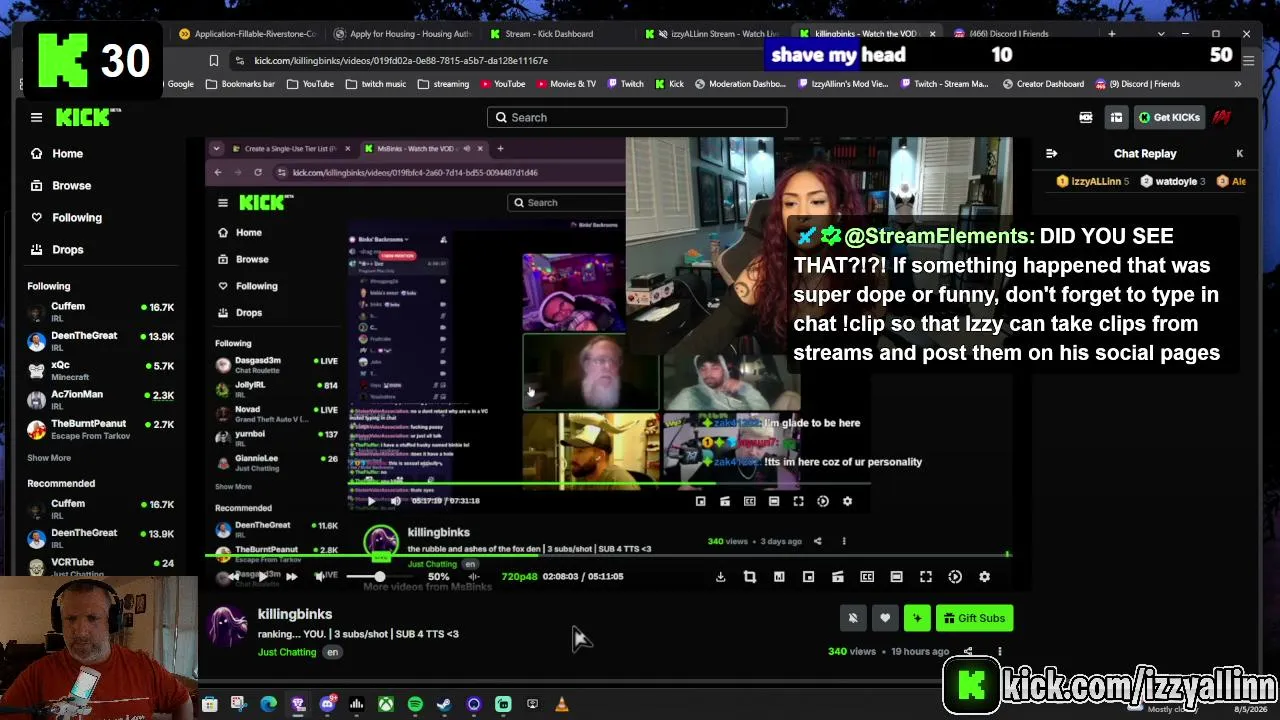Toggle follow heart for killingbinks
Viewport: 1280px width, 720px height.
click(885, 618)
